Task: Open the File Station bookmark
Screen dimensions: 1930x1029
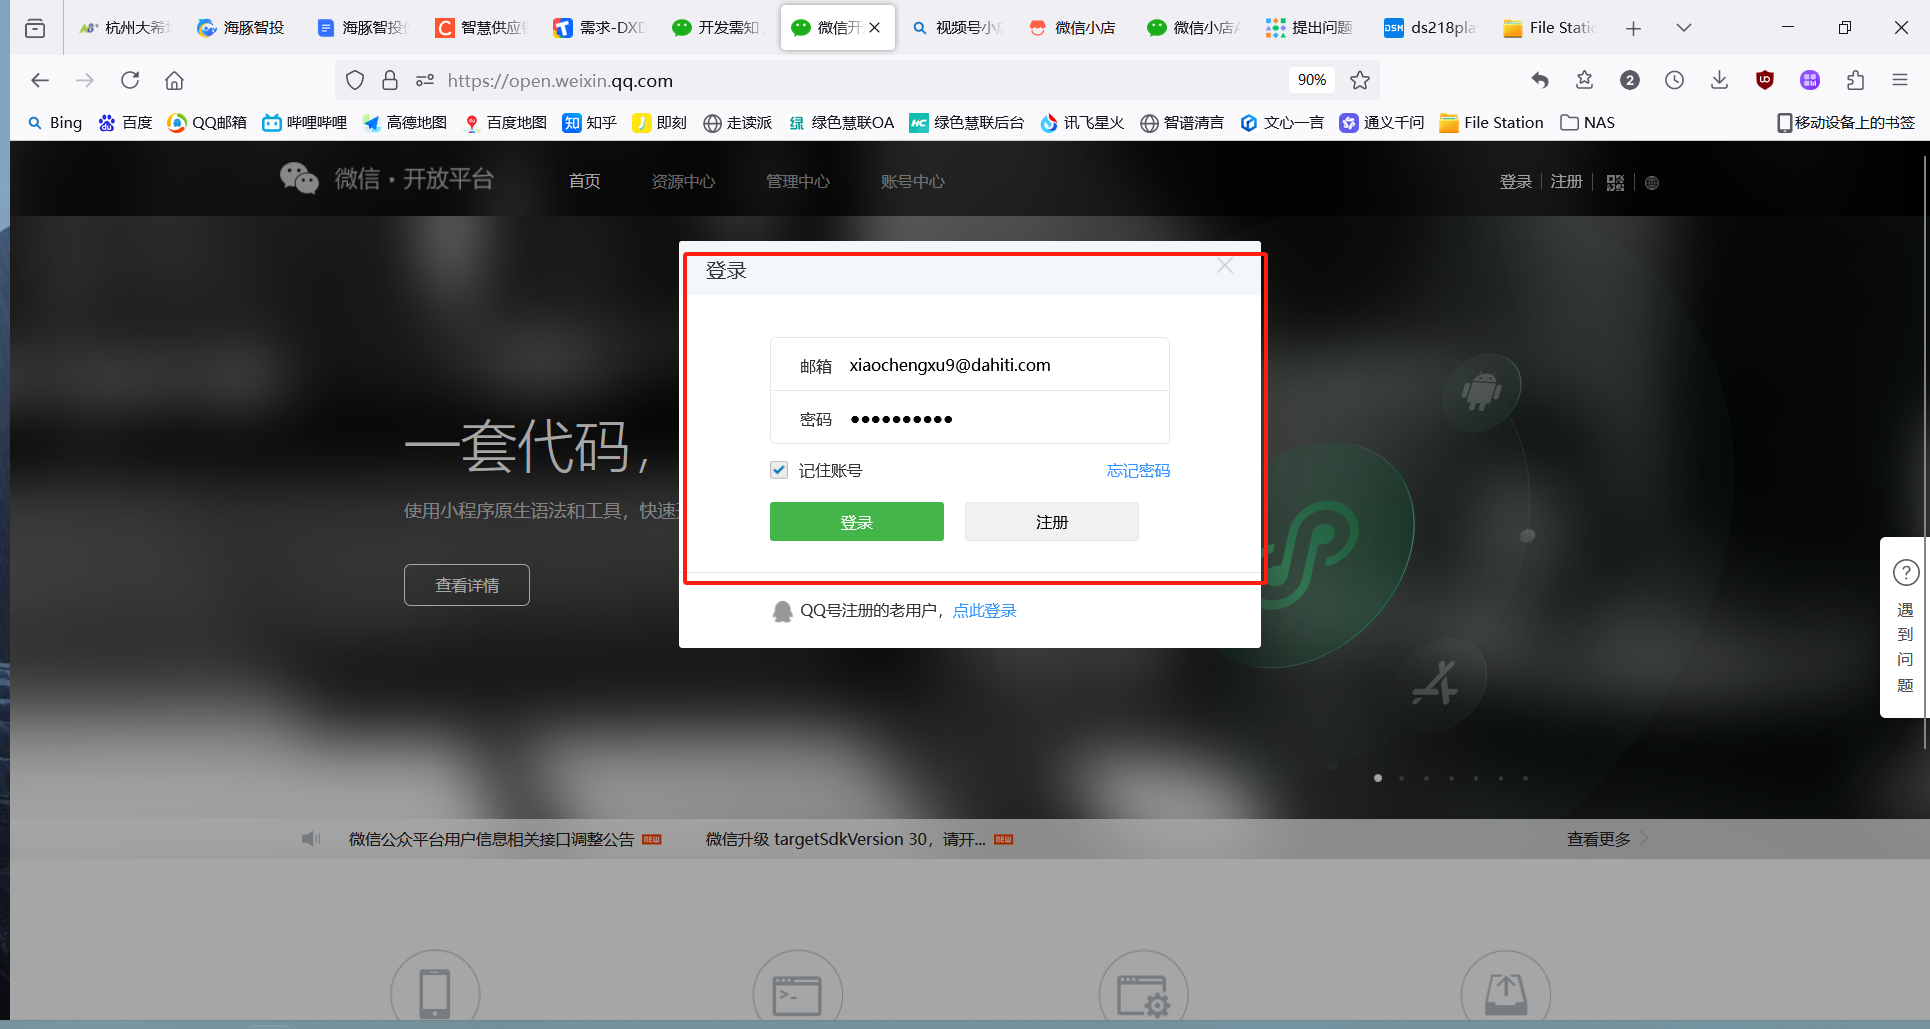Action: (x=1491, y=122)
